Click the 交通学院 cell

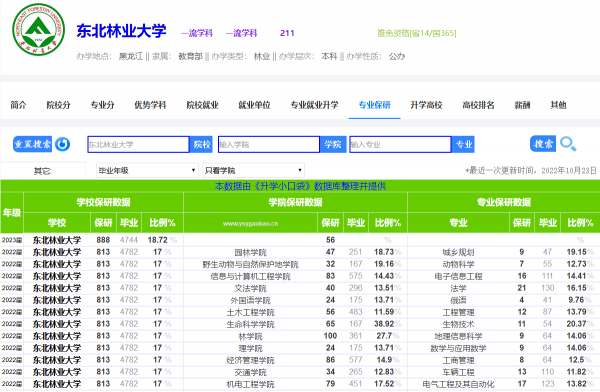coord(250,372)
